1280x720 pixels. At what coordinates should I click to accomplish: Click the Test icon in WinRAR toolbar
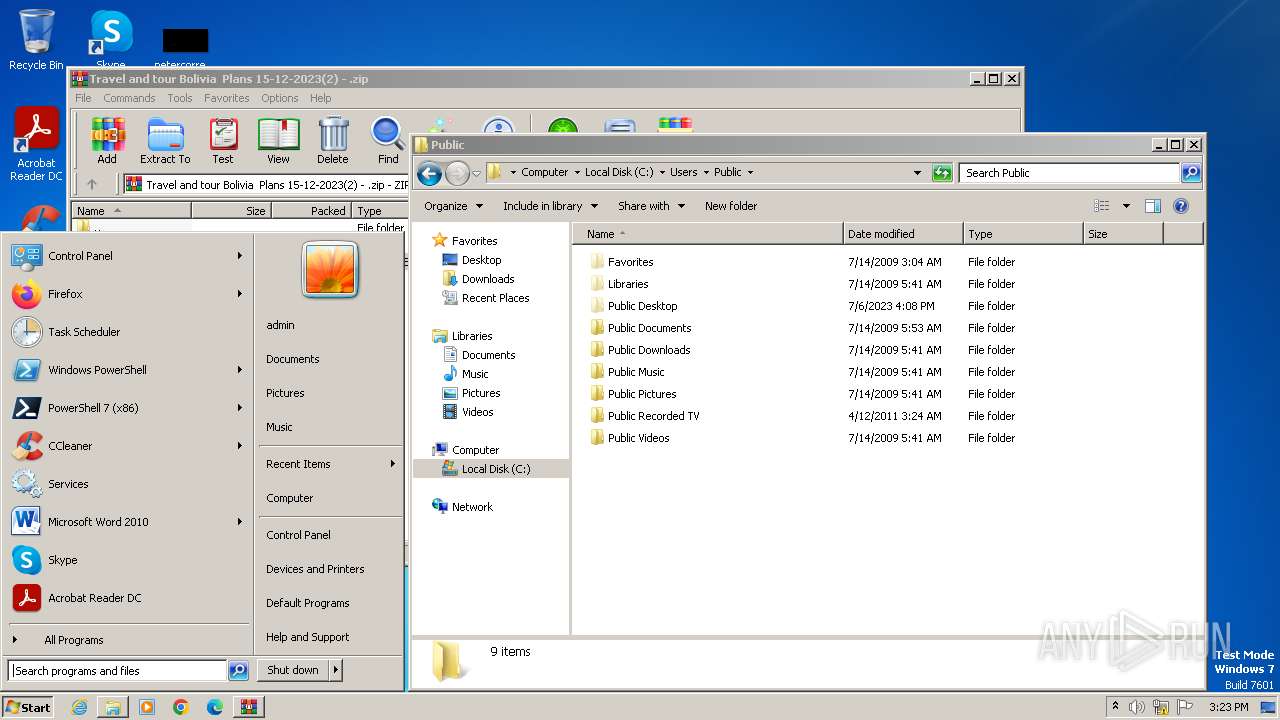[223, 141]
